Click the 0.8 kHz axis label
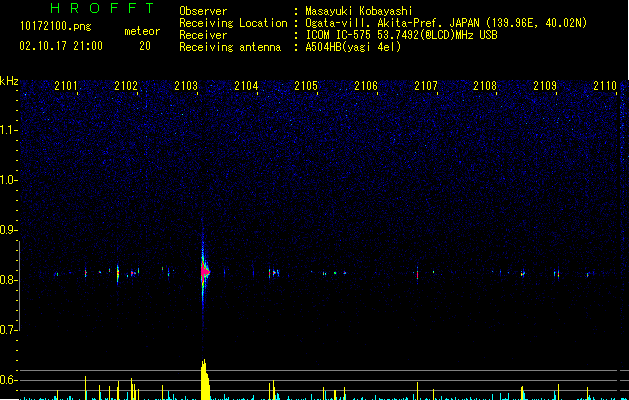Viewport: 629px width, 400px height. (x=8, y=280)
